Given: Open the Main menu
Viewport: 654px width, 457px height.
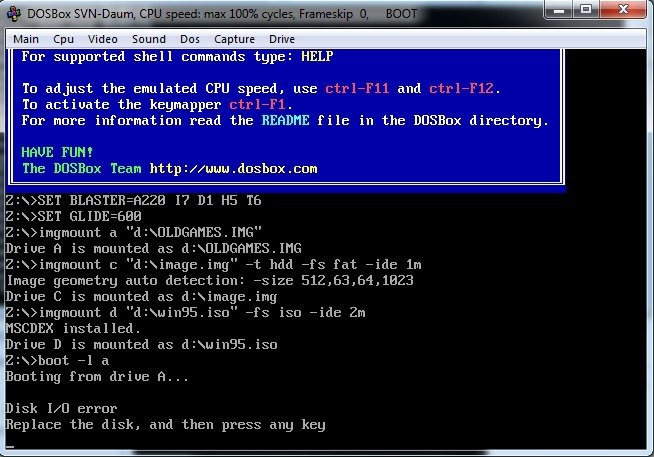Looking at the screenshot, I should tap(26, 39).
